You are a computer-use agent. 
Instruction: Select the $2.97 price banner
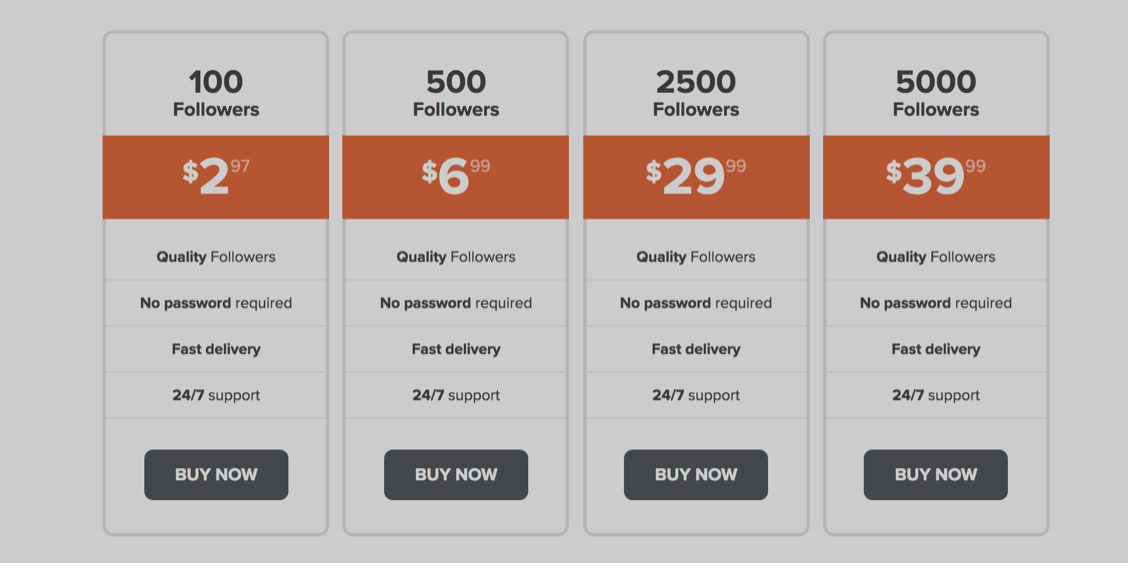pyautogui.click(x=216, y=177)
